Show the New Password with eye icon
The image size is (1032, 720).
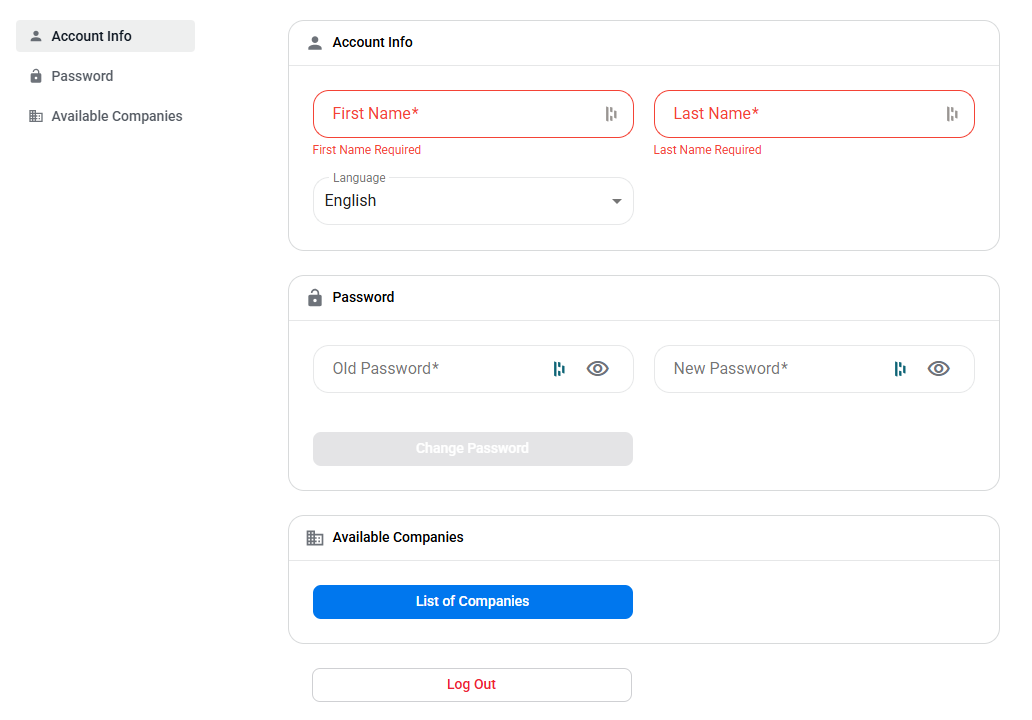click(x=939, y=369)
